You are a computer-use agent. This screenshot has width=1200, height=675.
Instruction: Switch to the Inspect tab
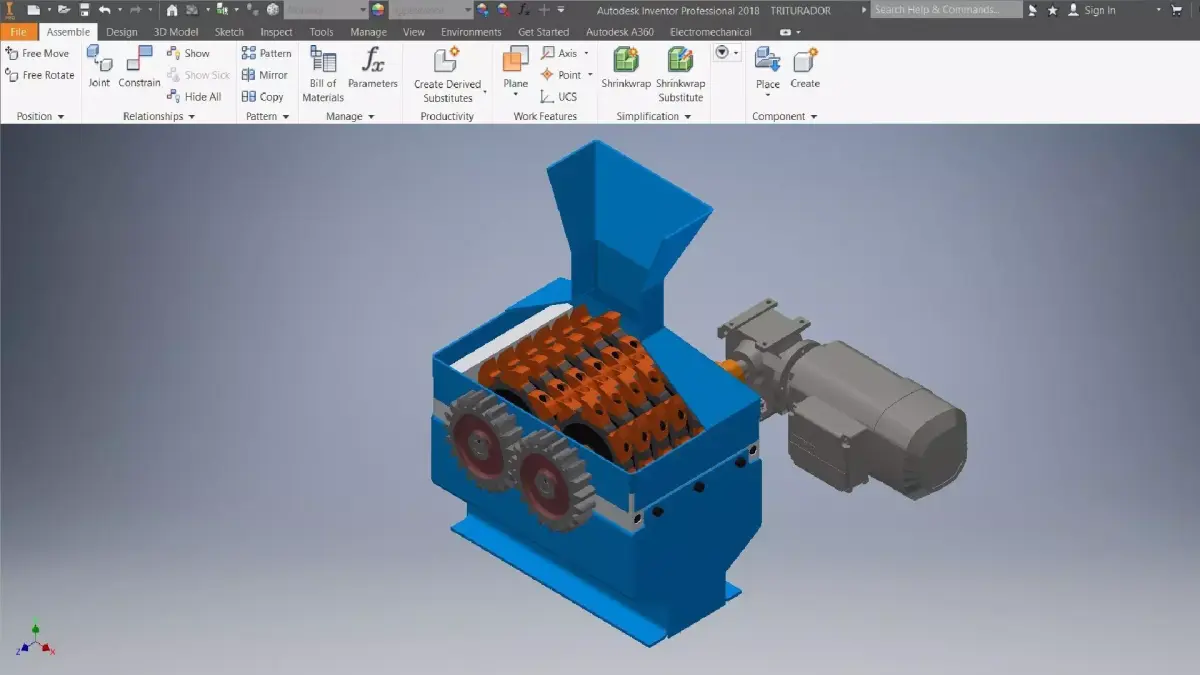tap(276, 32)
